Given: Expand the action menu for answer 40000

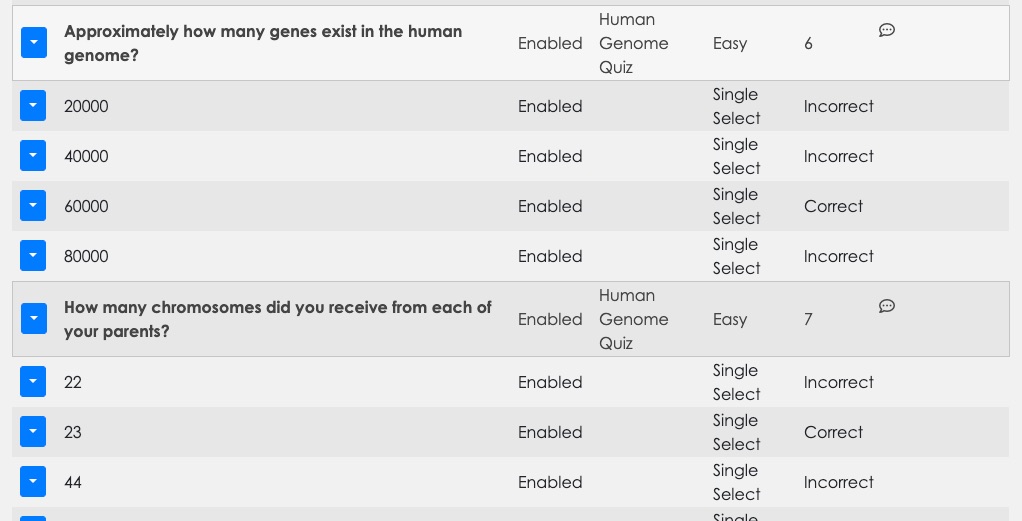Looking at the screenshot, I should pyautogui.click(x=33, y=156).
